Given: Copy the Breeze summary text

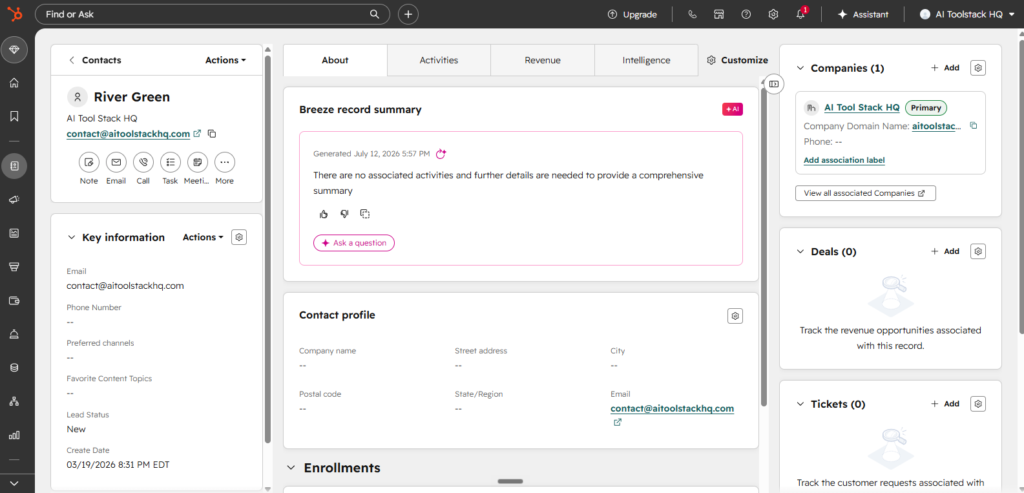Looking at the screenshot, I should click(x=365, y=214).
